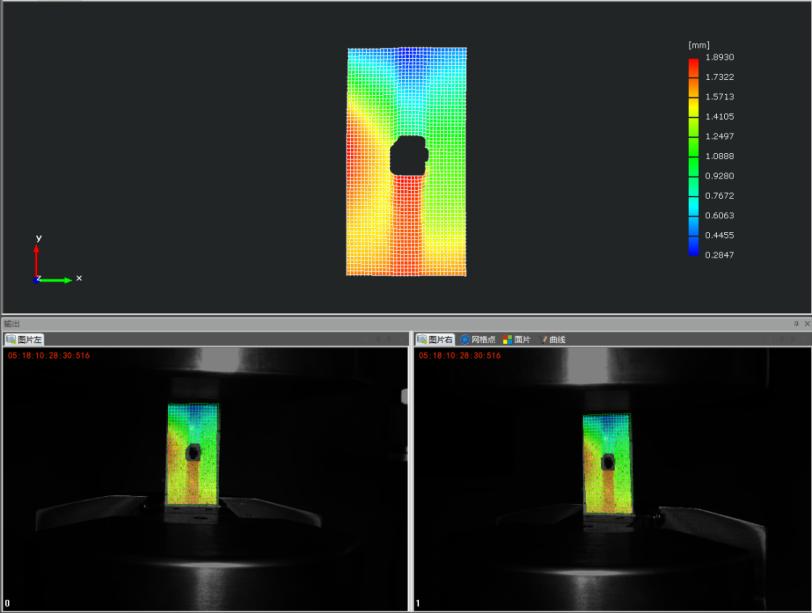This screenshot has width=812, height=613.
Task: Click the blue circle icon on the 网格点 tab
Action: pos(465,340)
